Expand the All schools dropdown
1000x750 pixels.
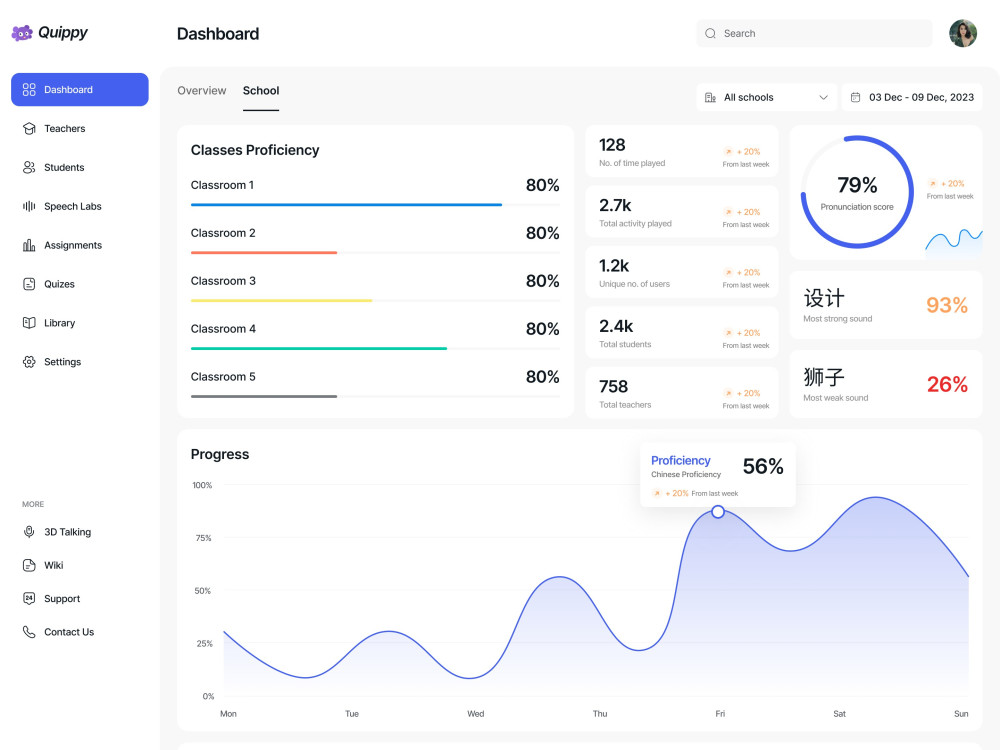pos(767,98)
